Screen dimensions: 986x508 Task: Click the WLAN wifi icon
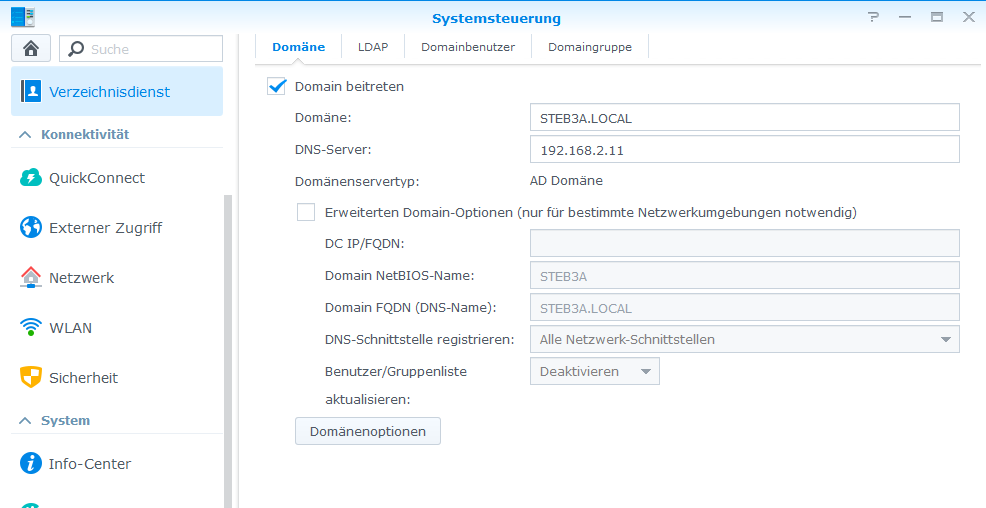tap(31, 328)
